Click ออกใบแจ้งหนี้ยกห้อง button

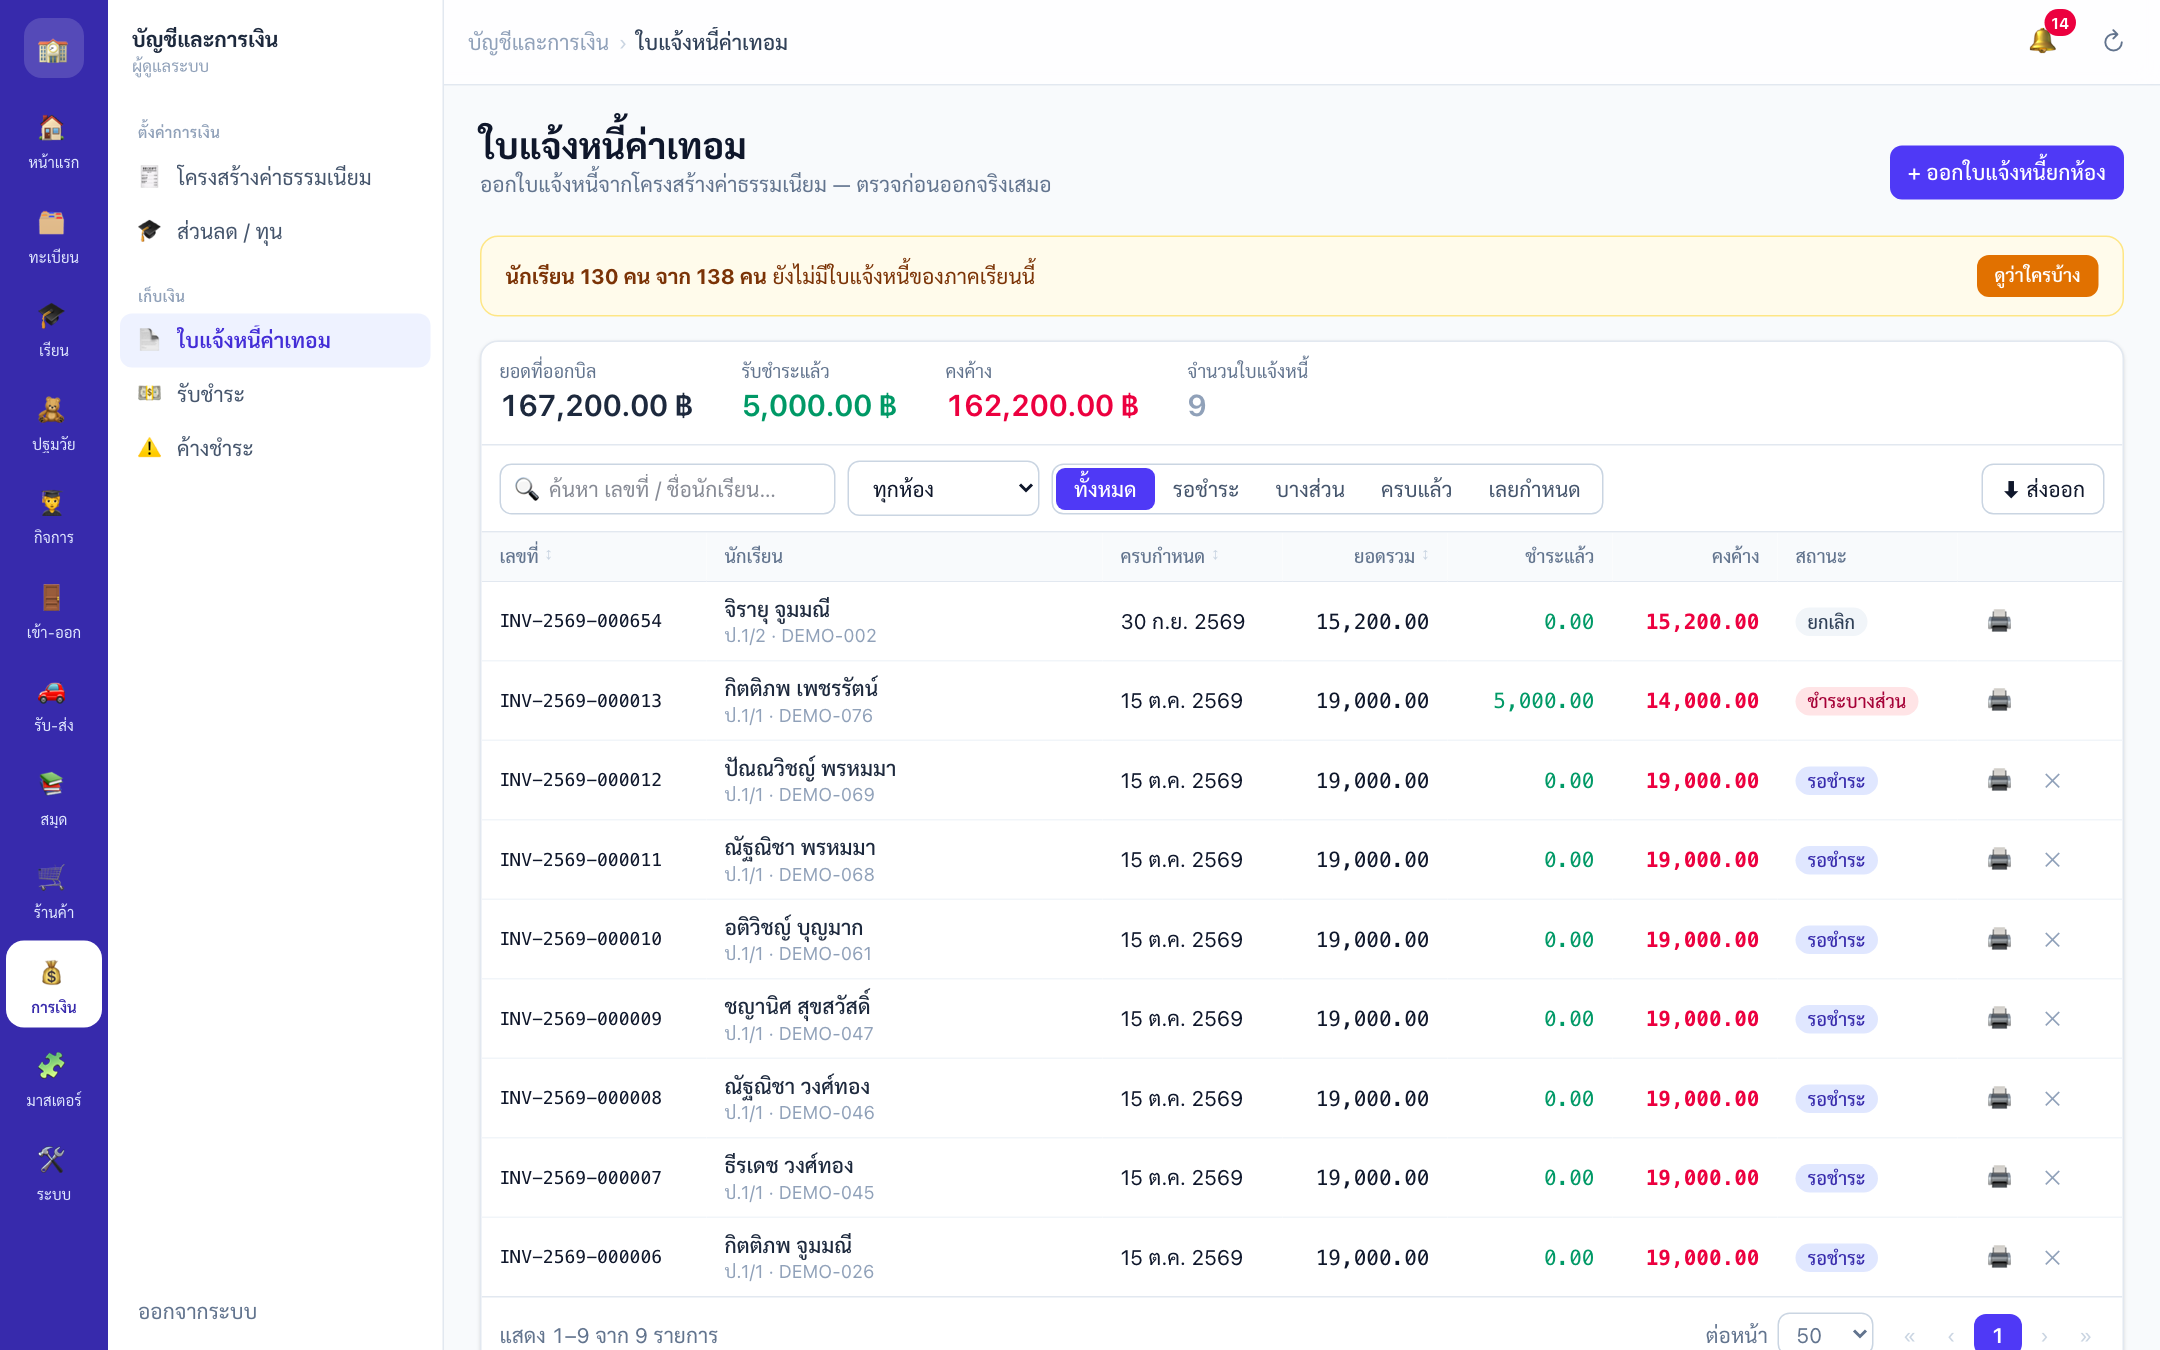pos(2006,172)
